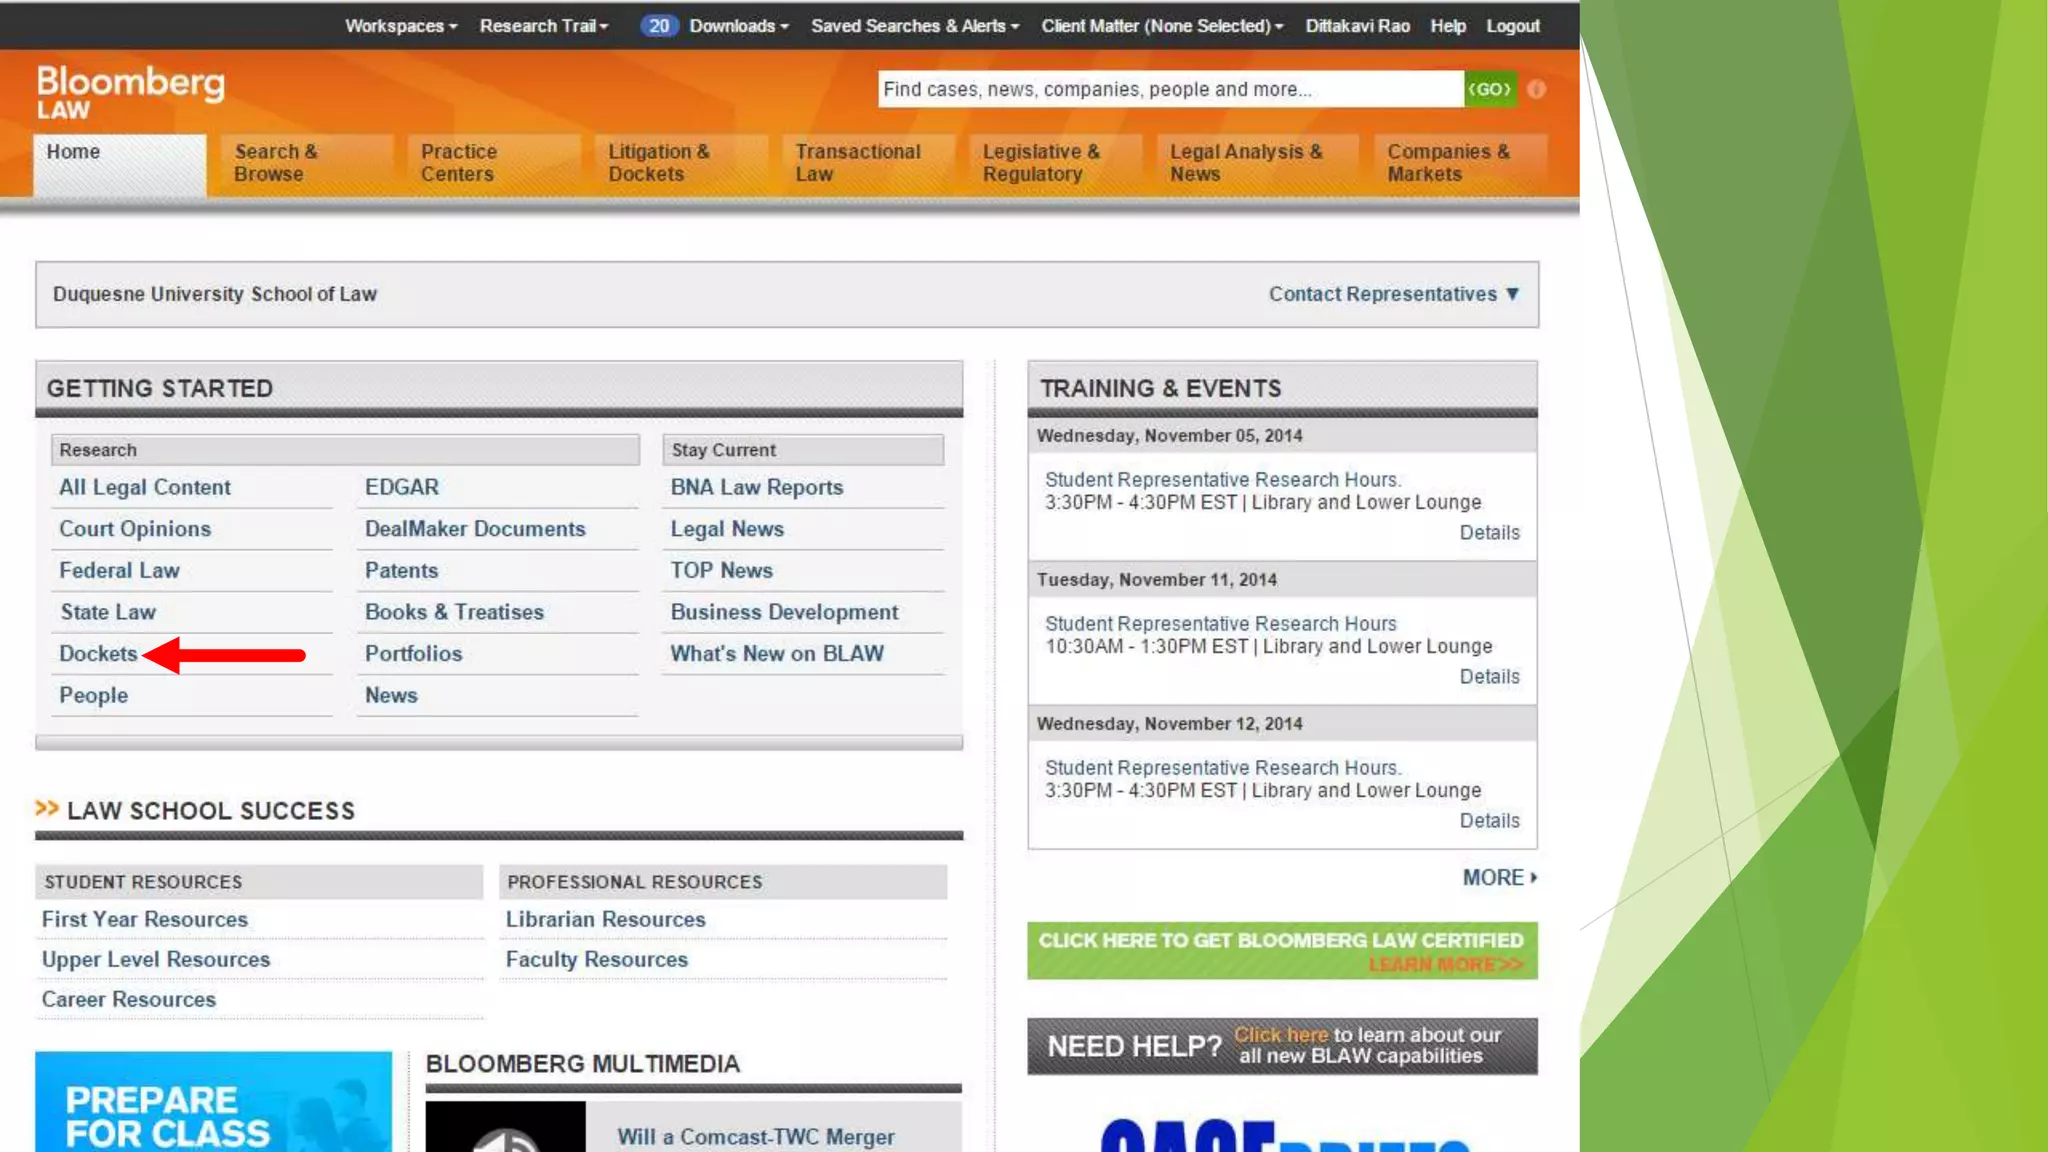Click the MORE events arrow link
The image size is (2048, 1152).
[x=1499, y=877]
